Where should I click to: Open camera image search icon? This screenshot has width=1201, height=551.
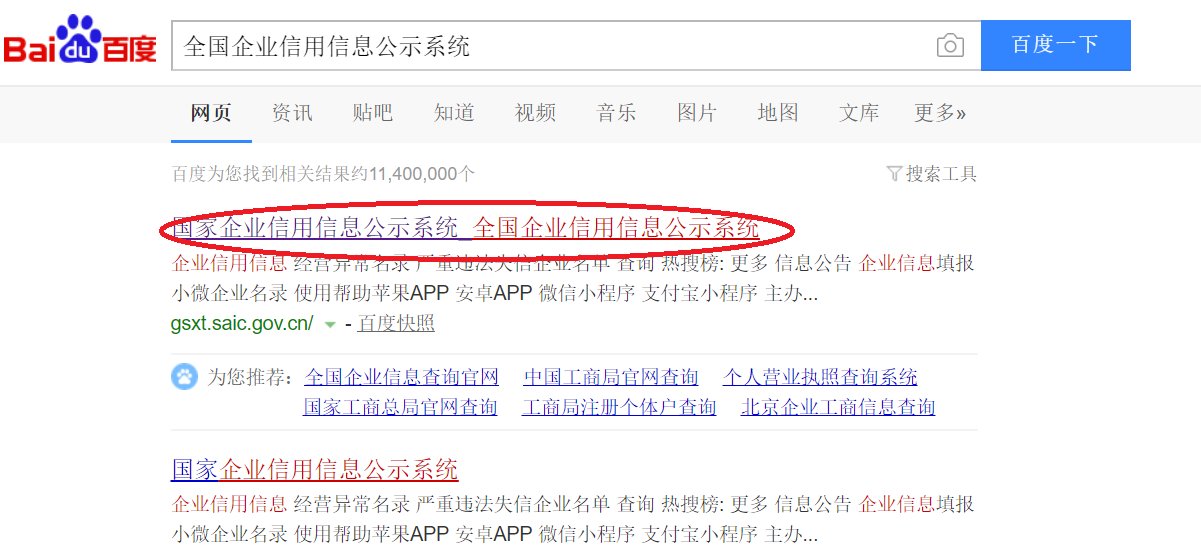[x=950, y=46]
